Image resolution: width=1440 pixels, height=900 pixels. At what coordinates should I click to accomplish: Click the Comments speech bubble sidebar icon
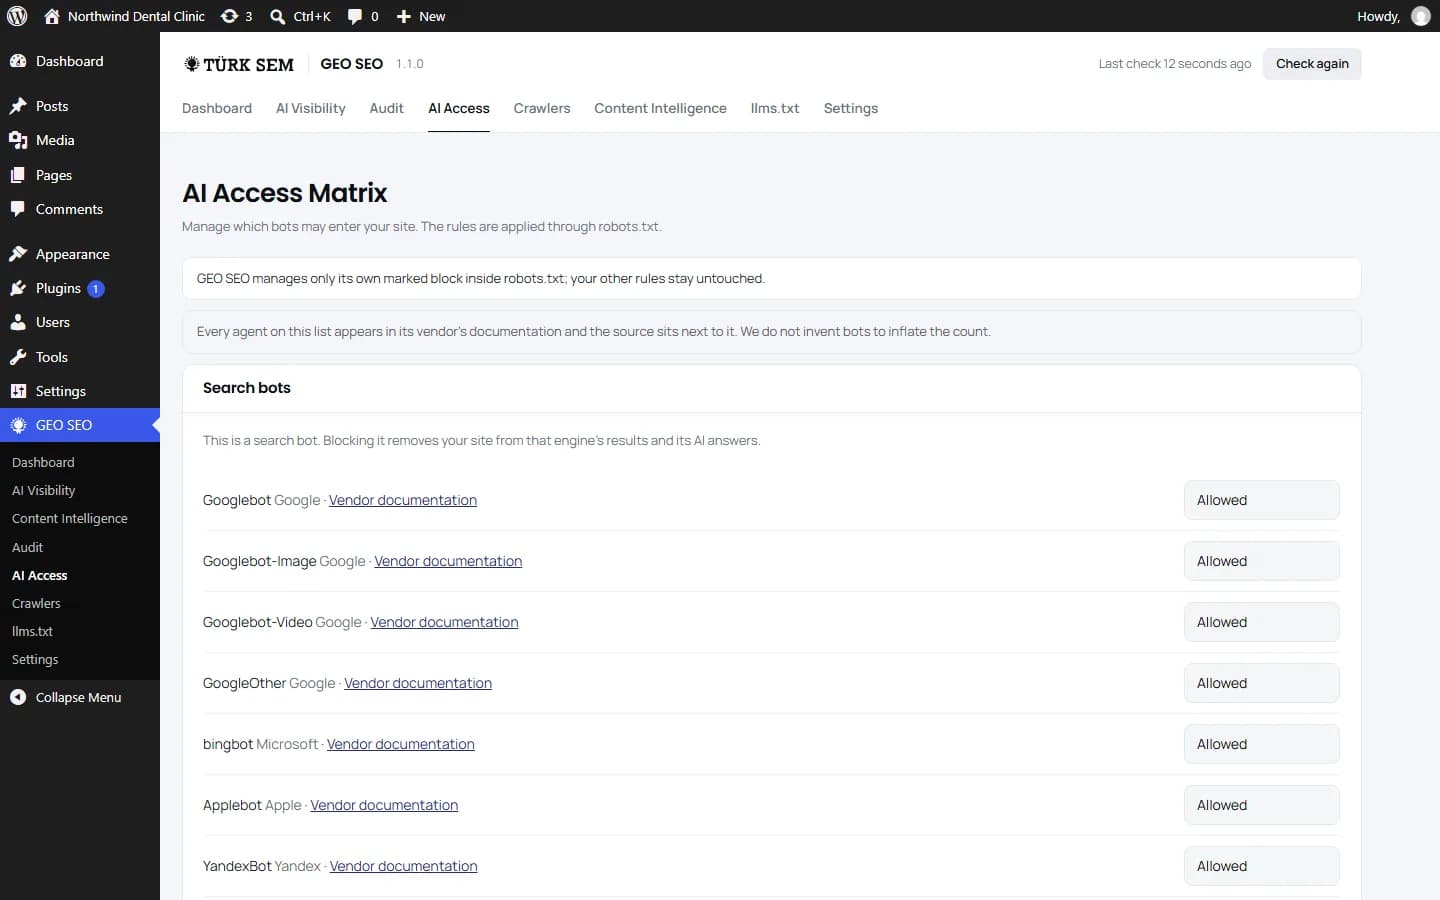[x=18, y=209]
